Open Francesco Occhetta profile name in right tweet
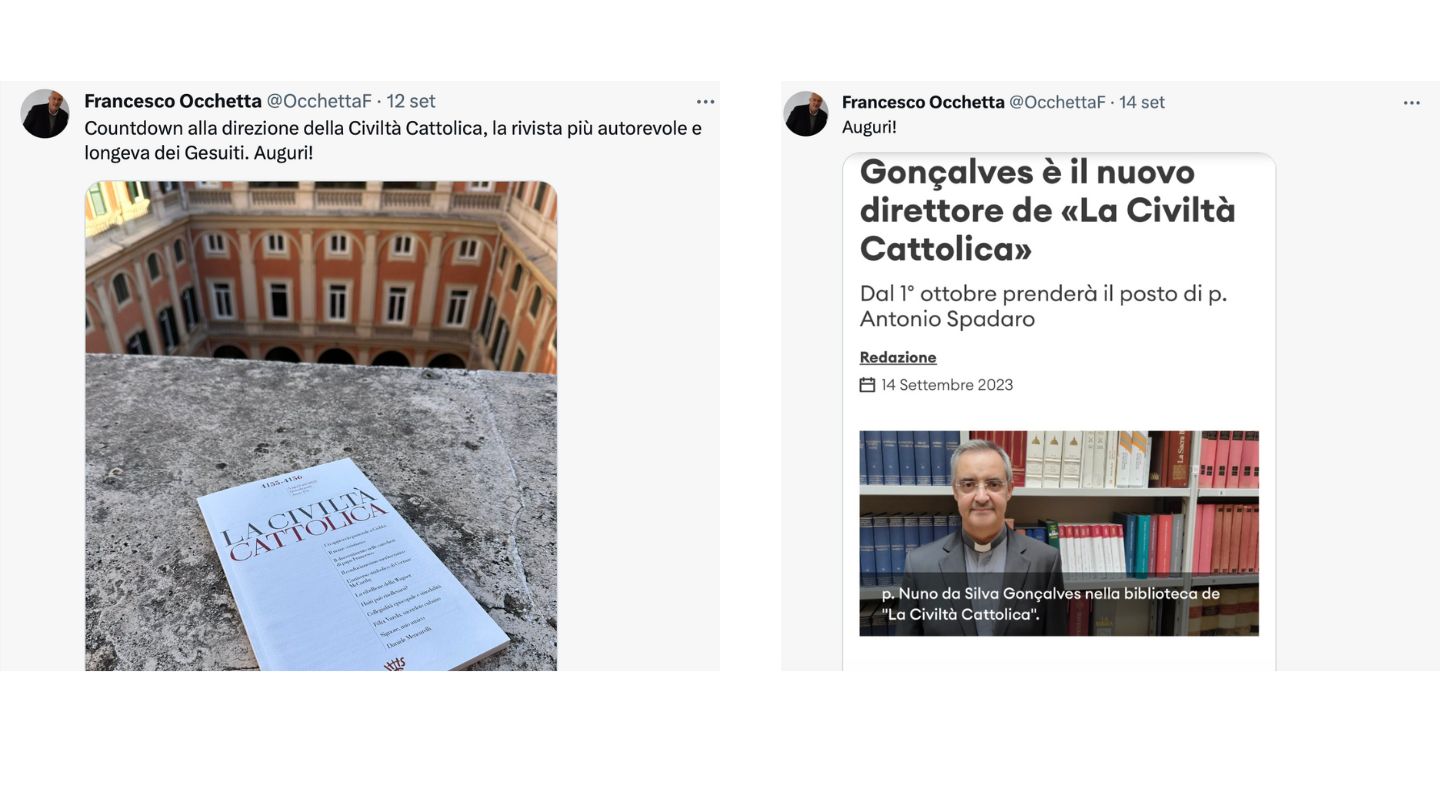The image size is (1440, 810). [x=923, y=102]
